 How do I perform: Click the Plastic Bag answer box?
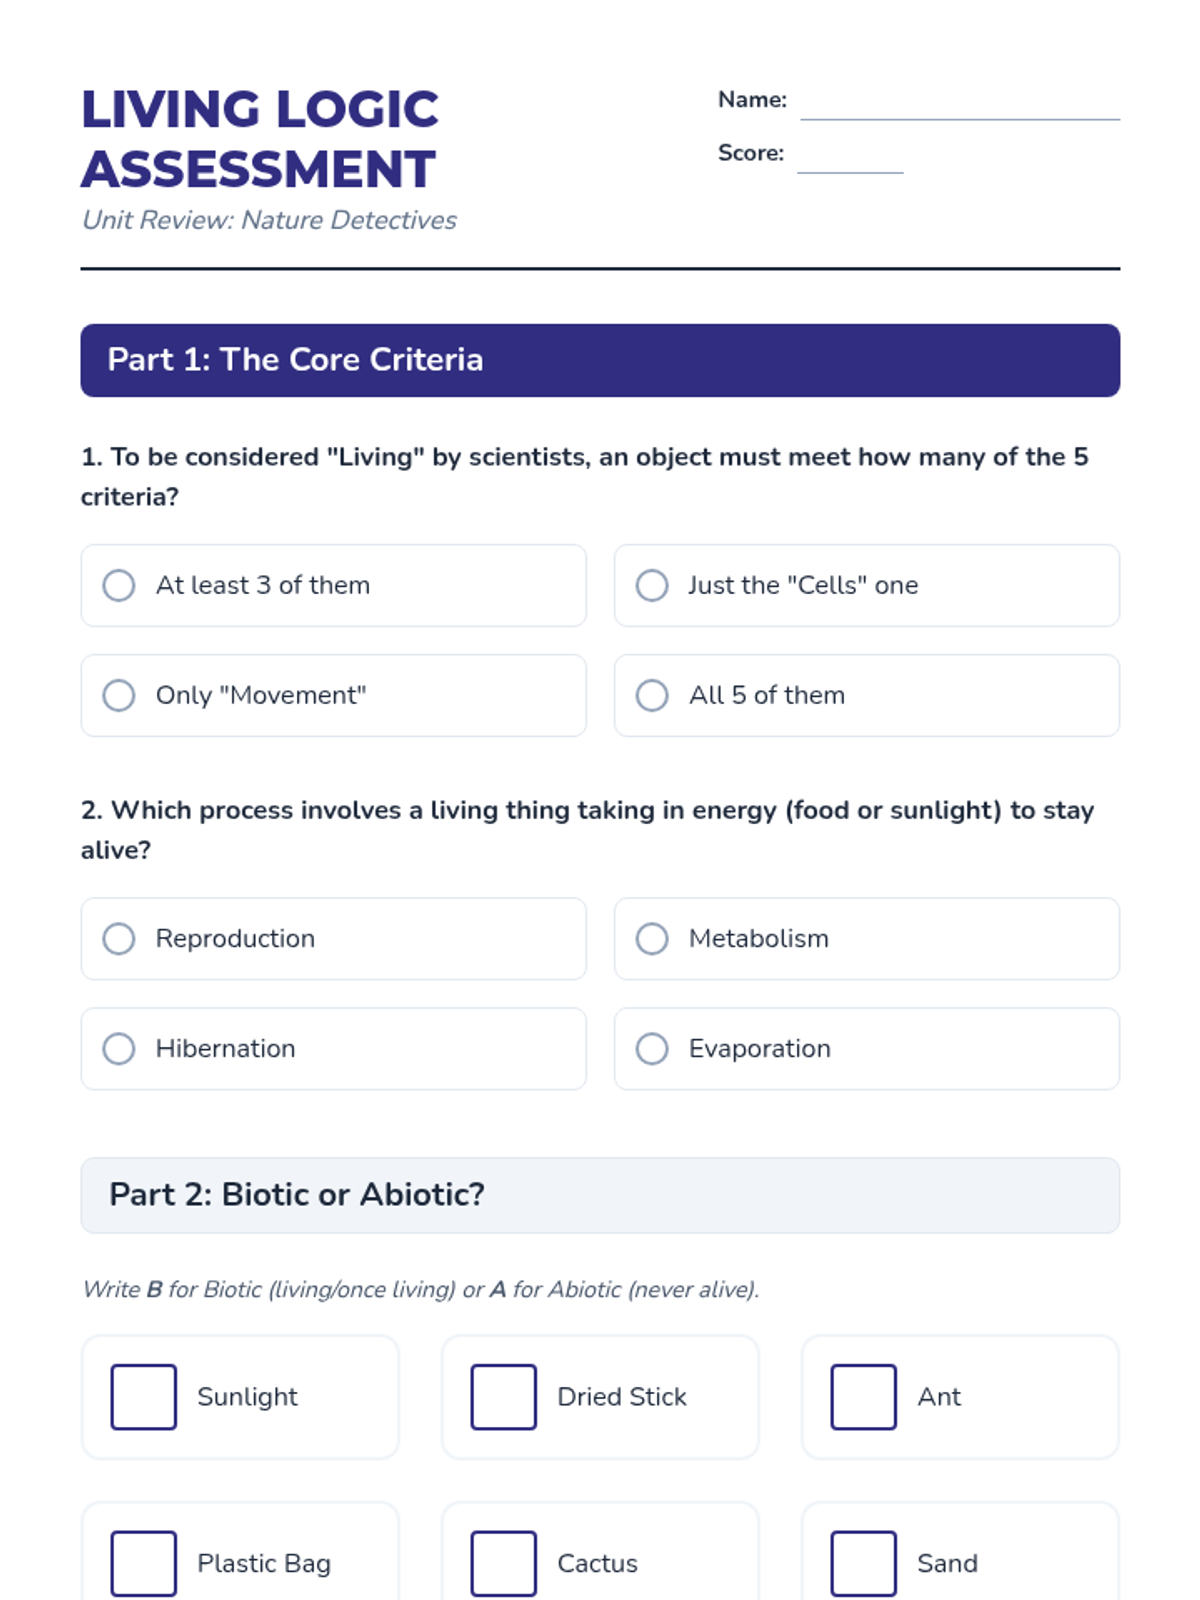pyautogui.click(x=144, y=1563)
